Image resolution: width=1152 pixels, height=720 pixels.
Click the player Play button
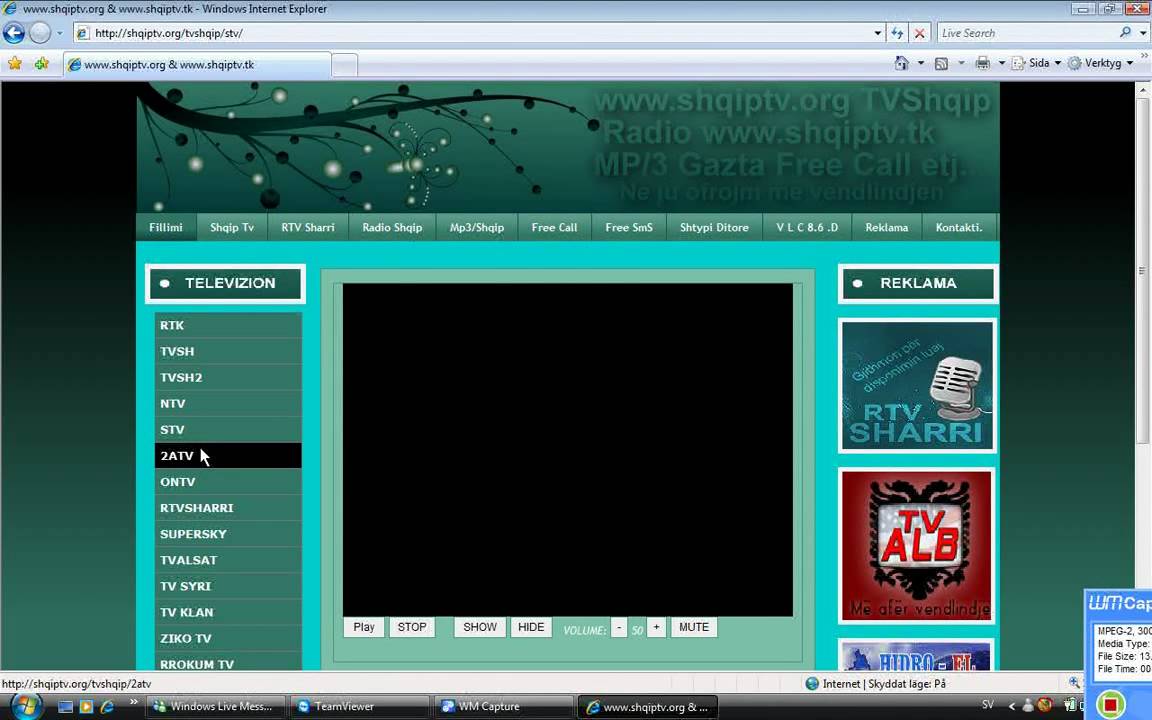tap(364, 627)
